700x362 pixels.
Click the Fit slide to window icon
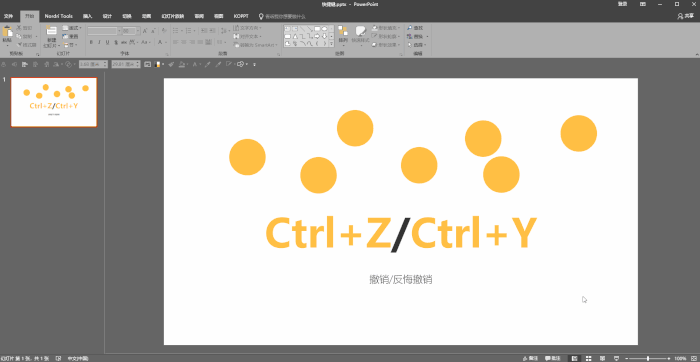(x=693, y=358)
